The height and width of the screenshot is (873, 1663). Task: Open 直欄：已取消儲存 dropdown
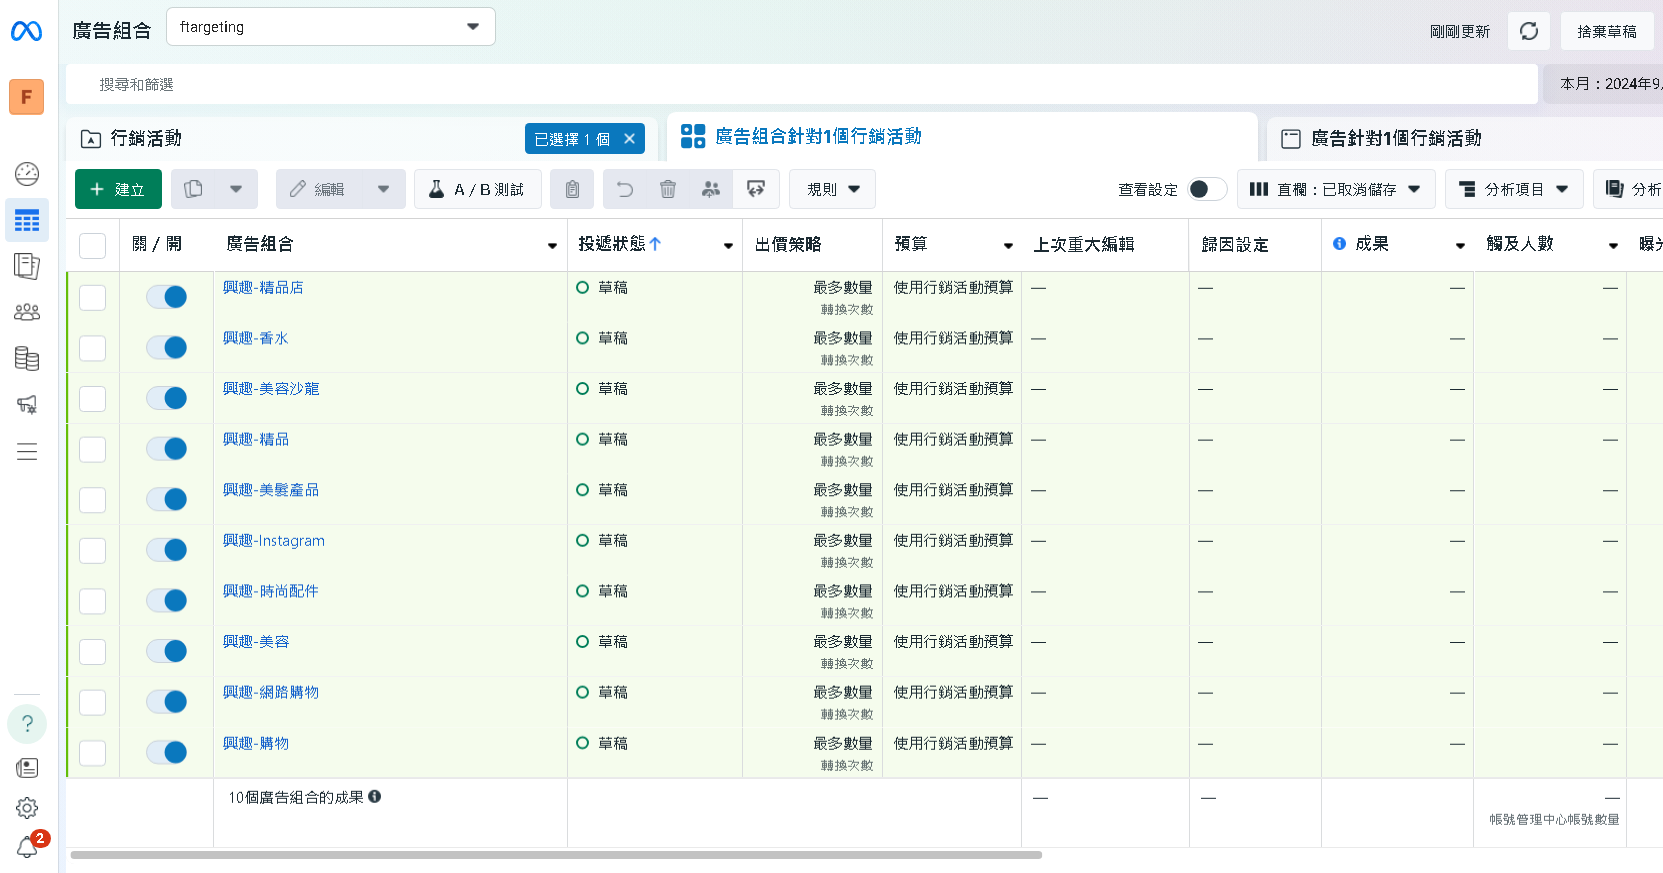click(x=1336, y=189)
